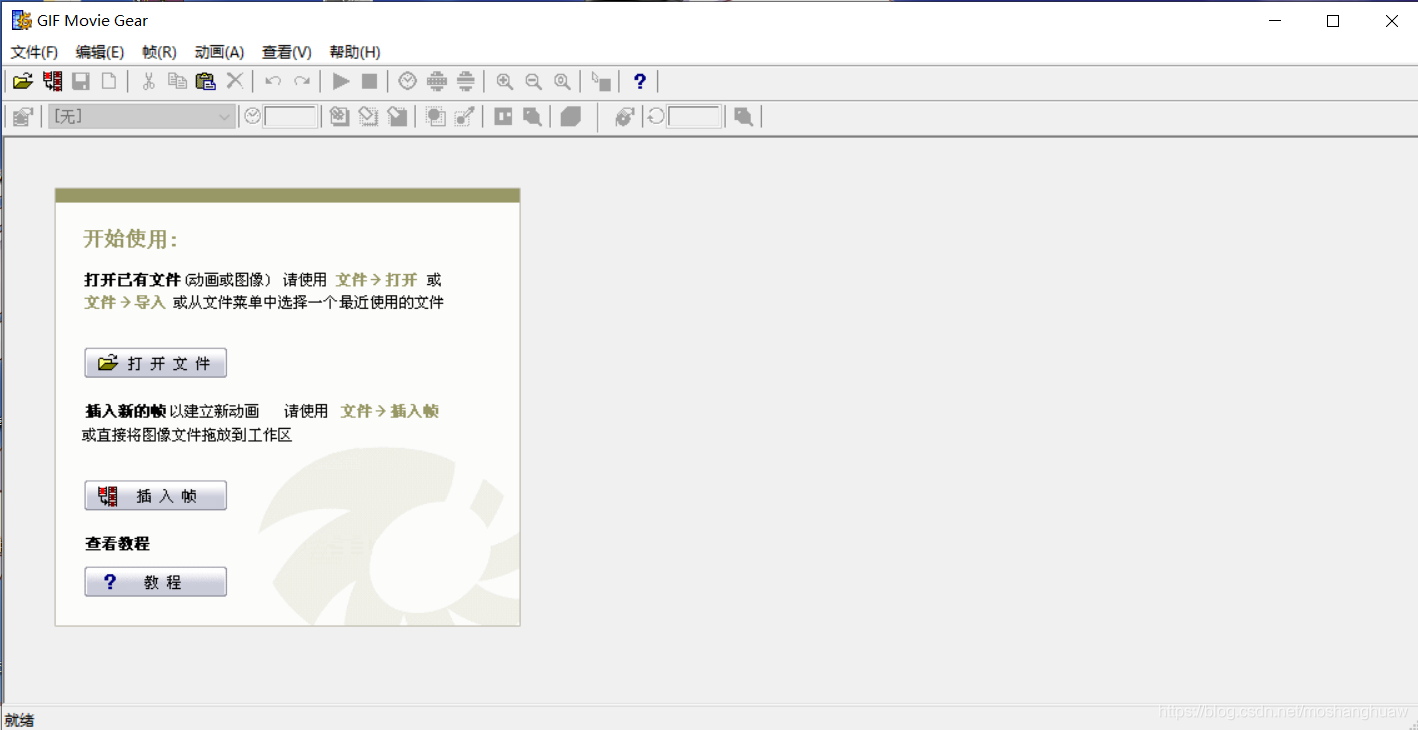Image resolution: width=1418 pixels, height=730 pixels.
Task: Click the 教程 tutorial button
Action: tap(156, 582)
